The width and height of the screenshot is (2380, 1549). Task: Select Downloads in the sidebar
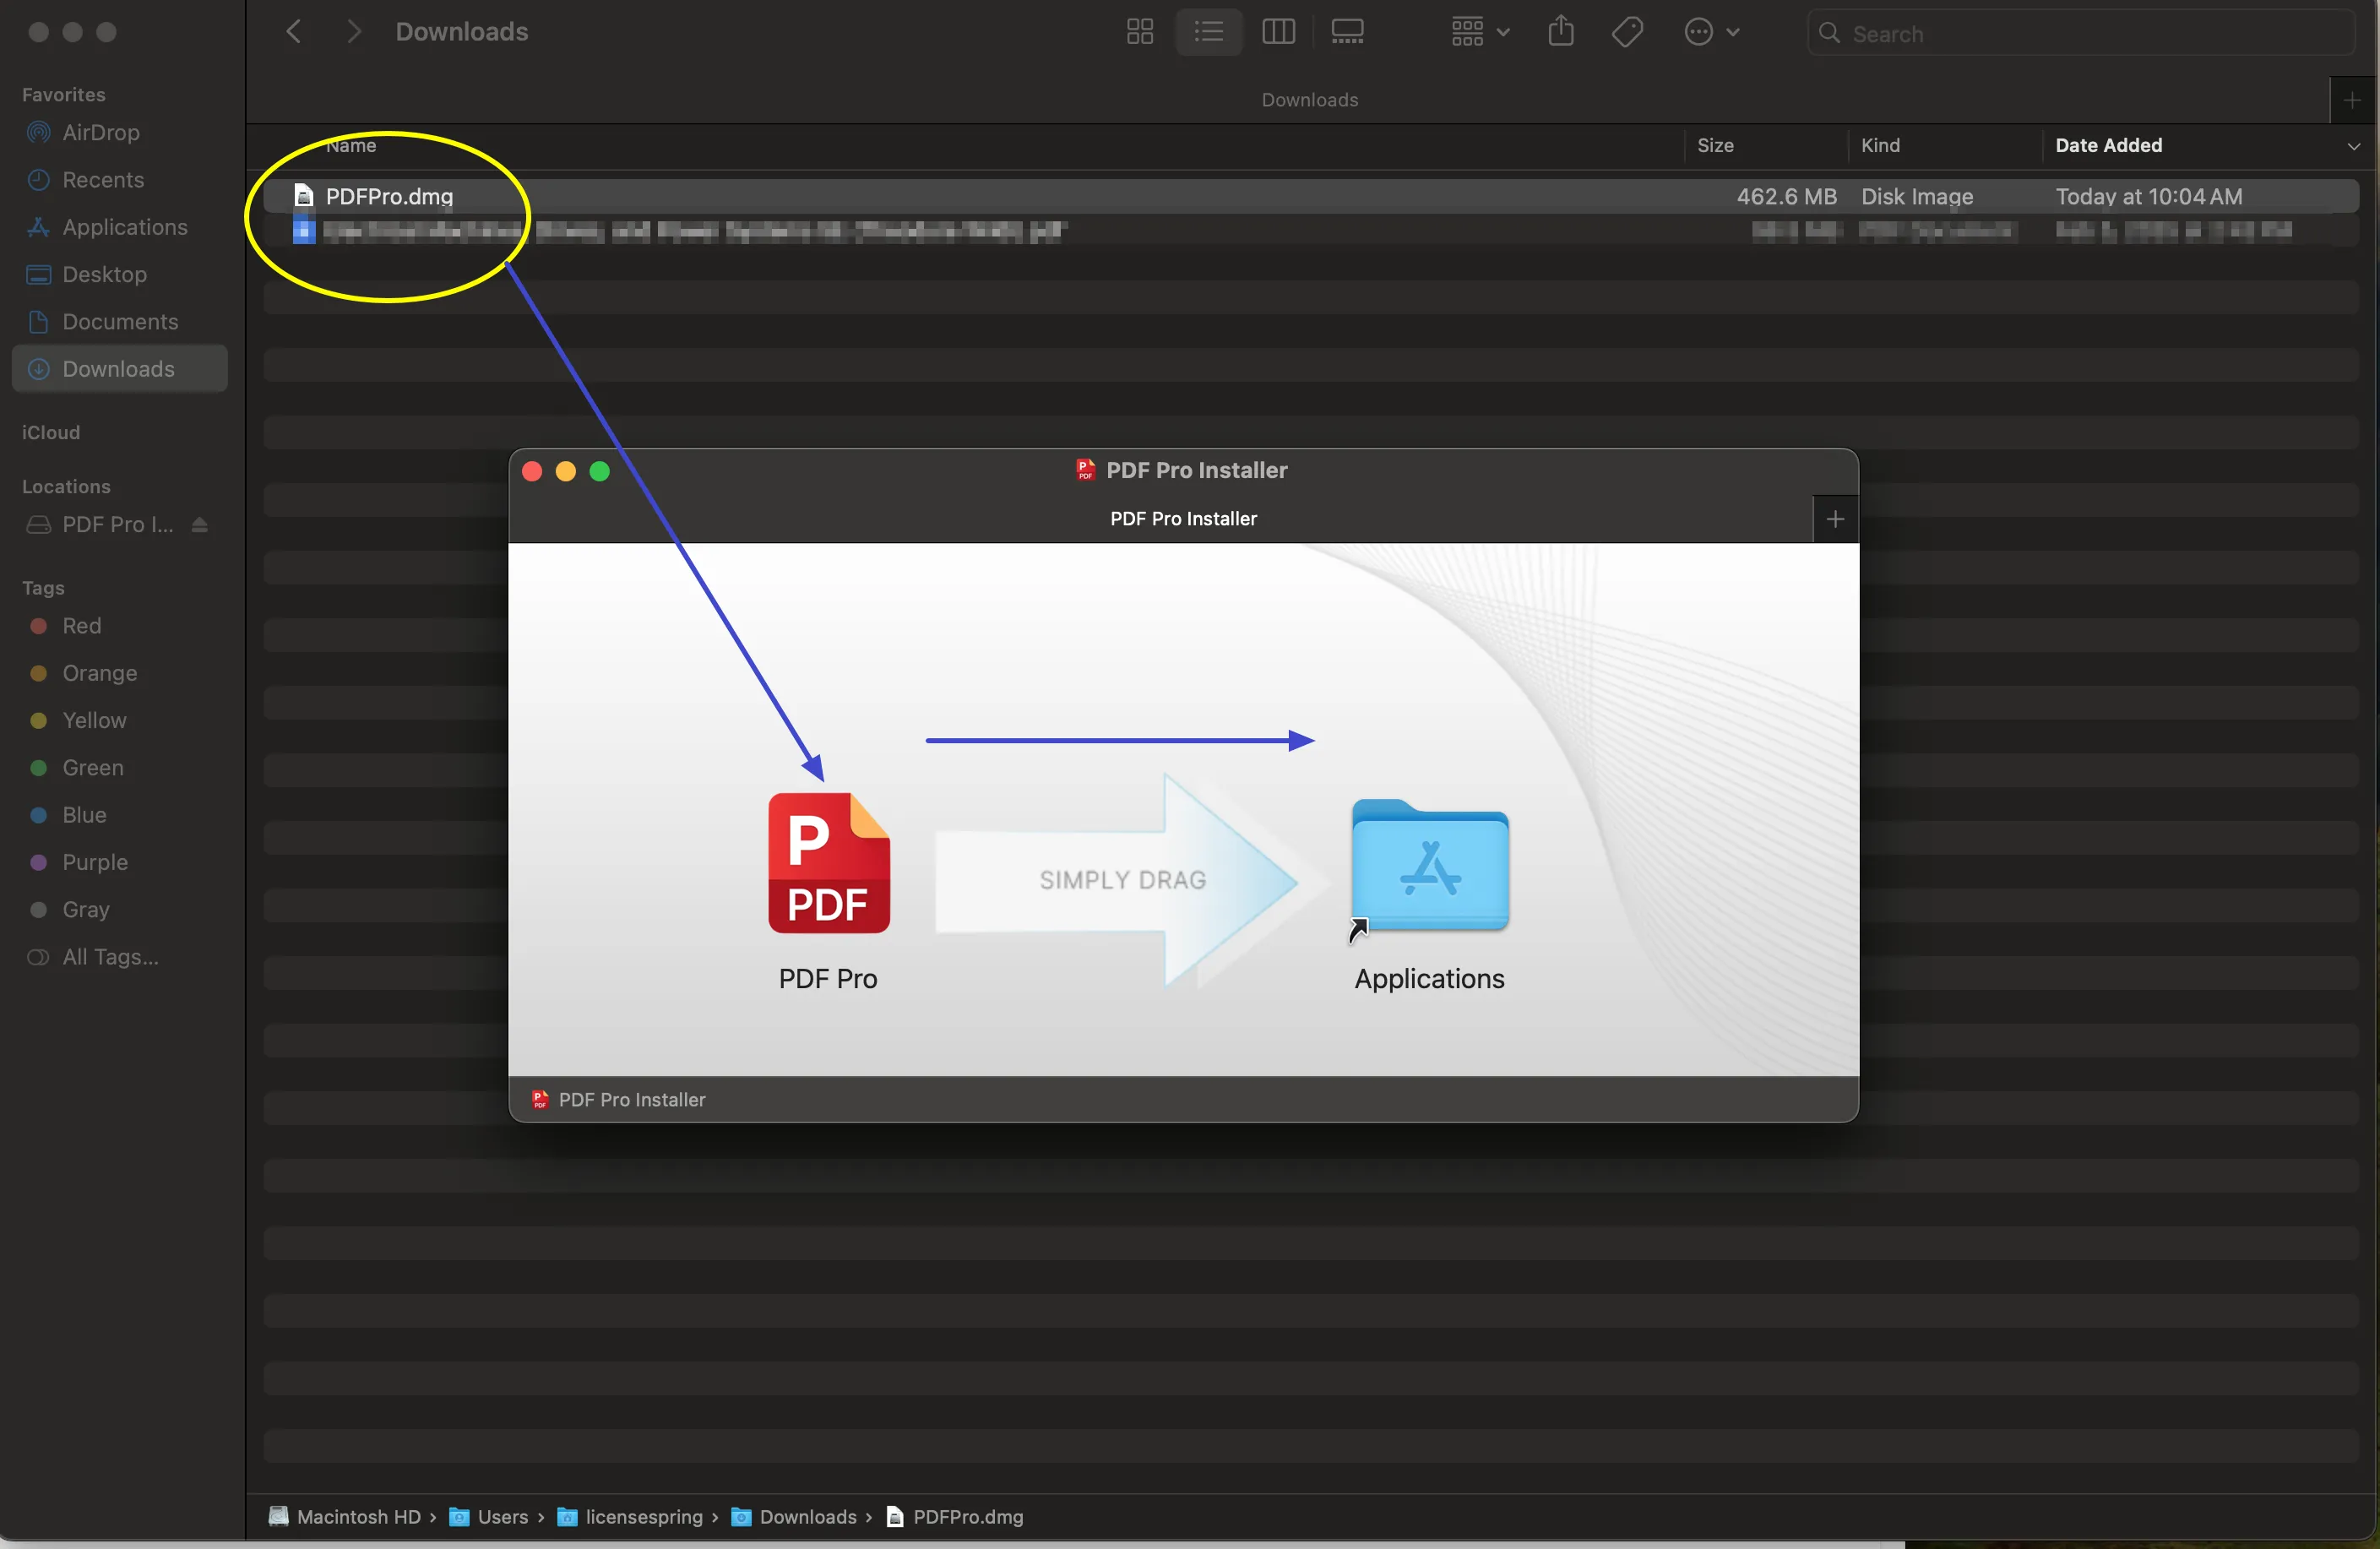click(118, 369)
